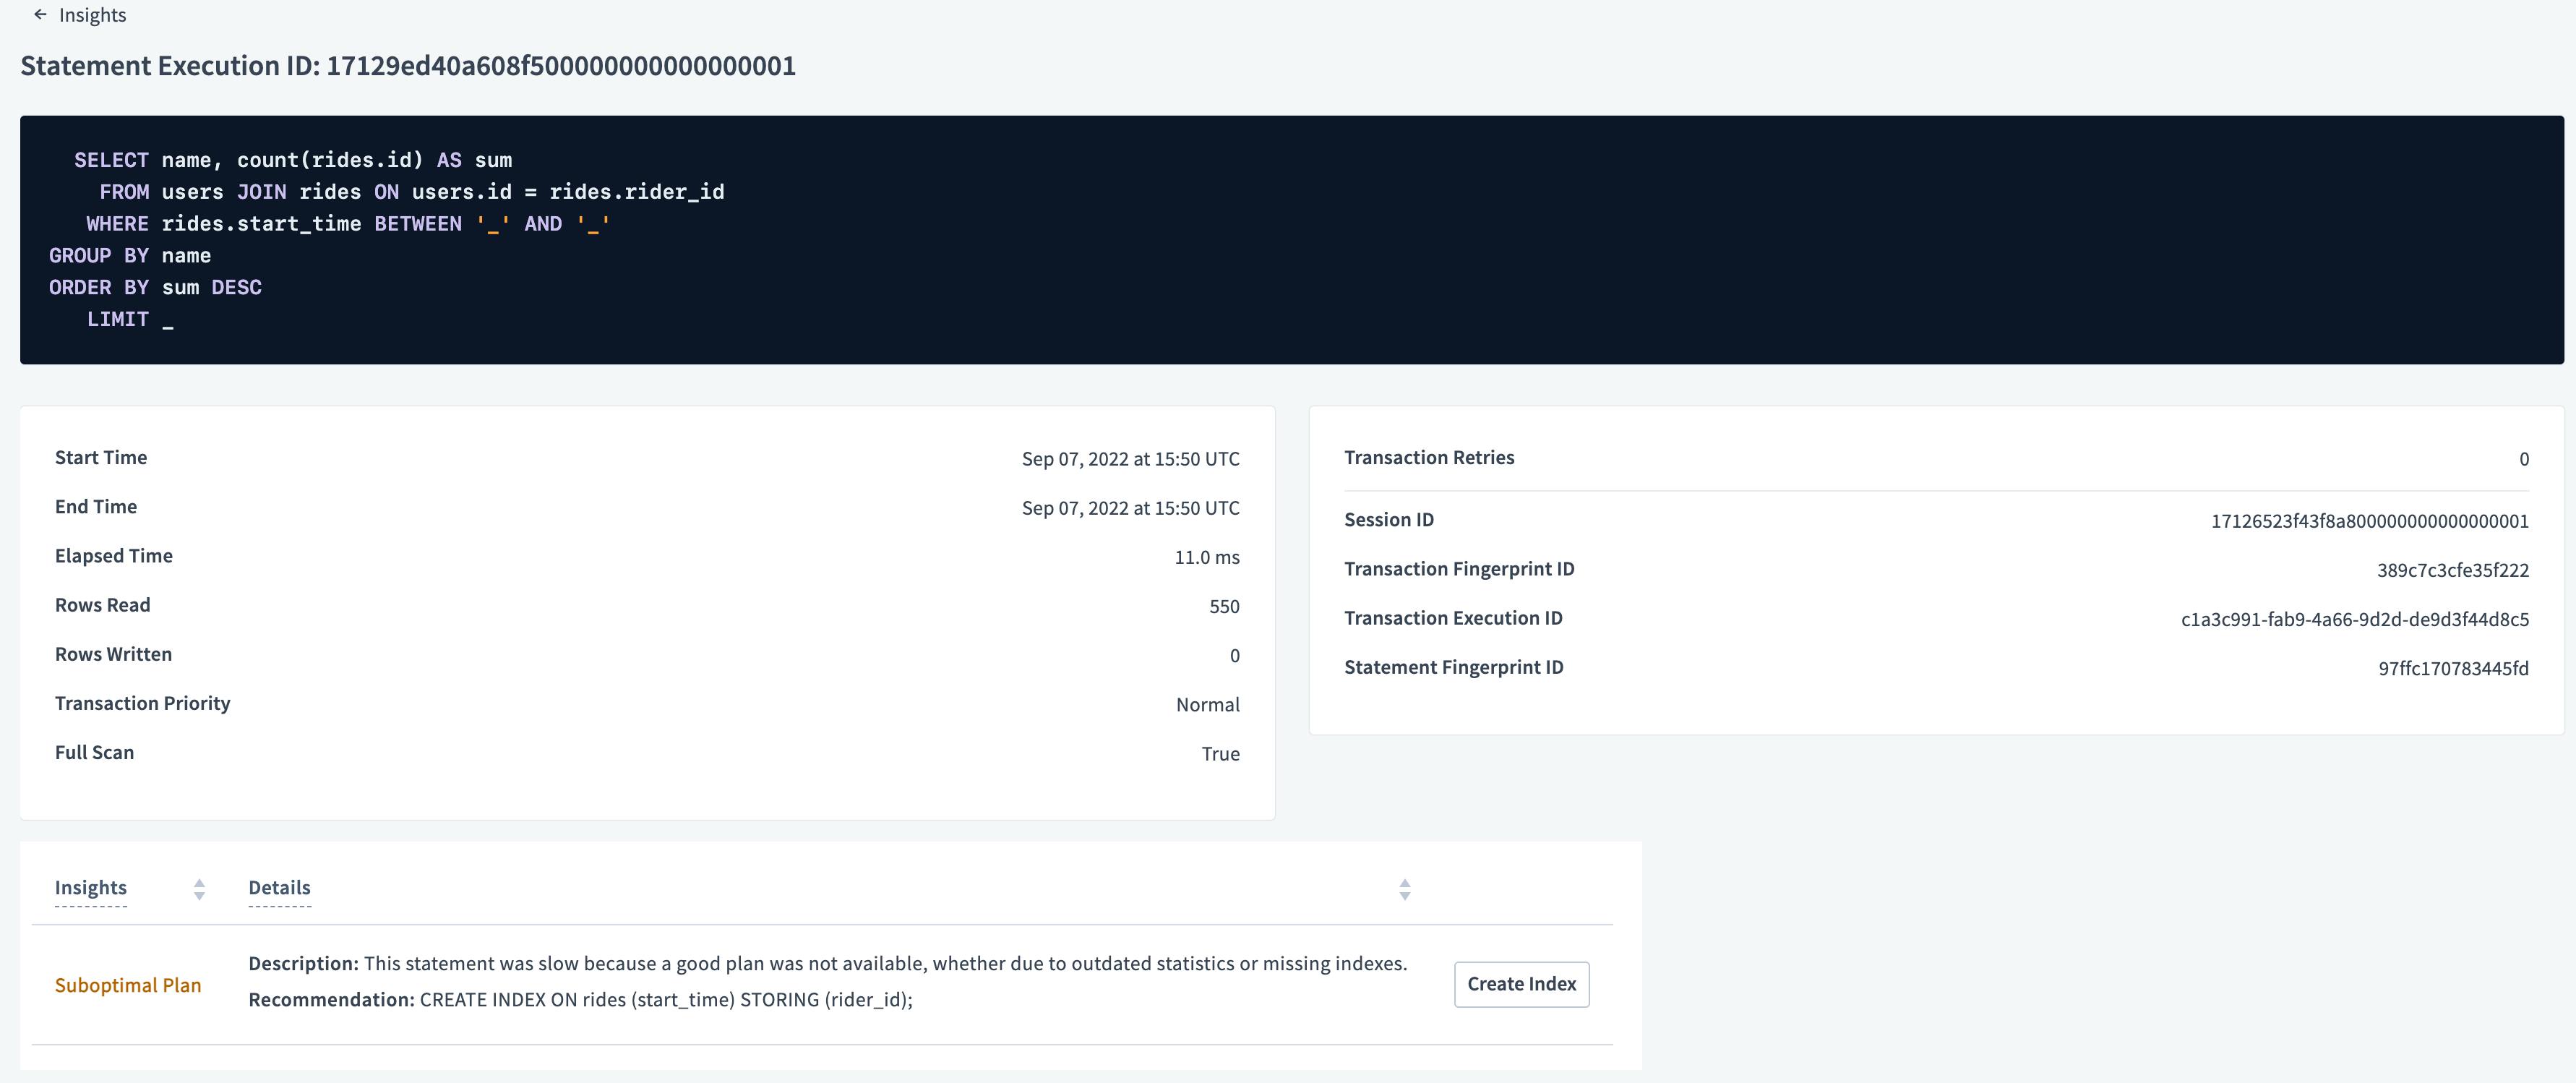
Task: Click the ascending caret in the rightmost header sorter
Action: [1406, 881]
